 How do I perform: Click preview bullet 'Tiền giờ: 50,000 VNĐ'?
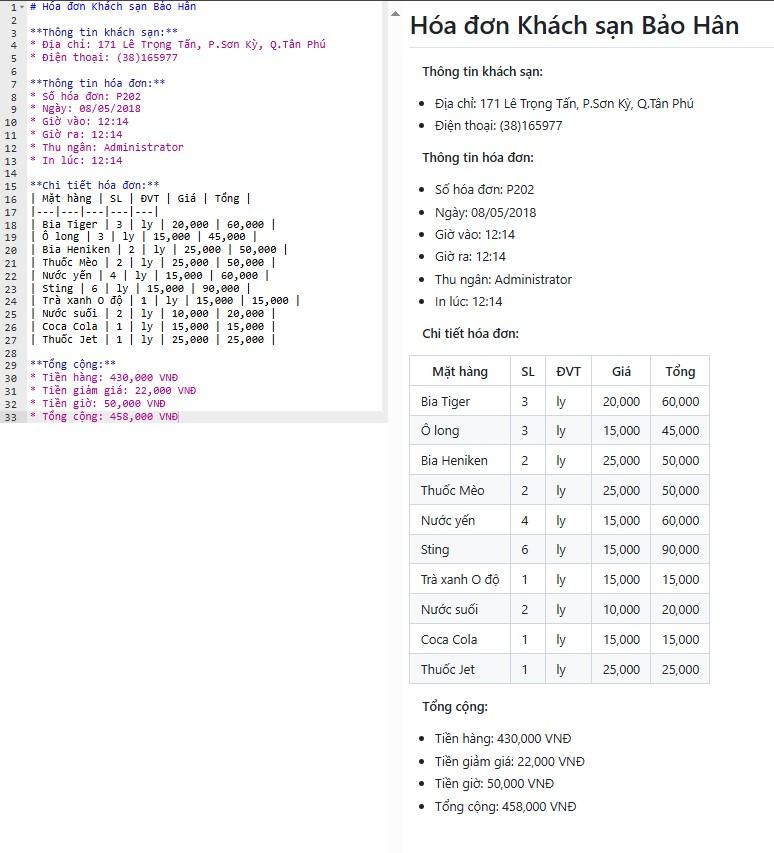pyautogui.click(x=494, y=784)
